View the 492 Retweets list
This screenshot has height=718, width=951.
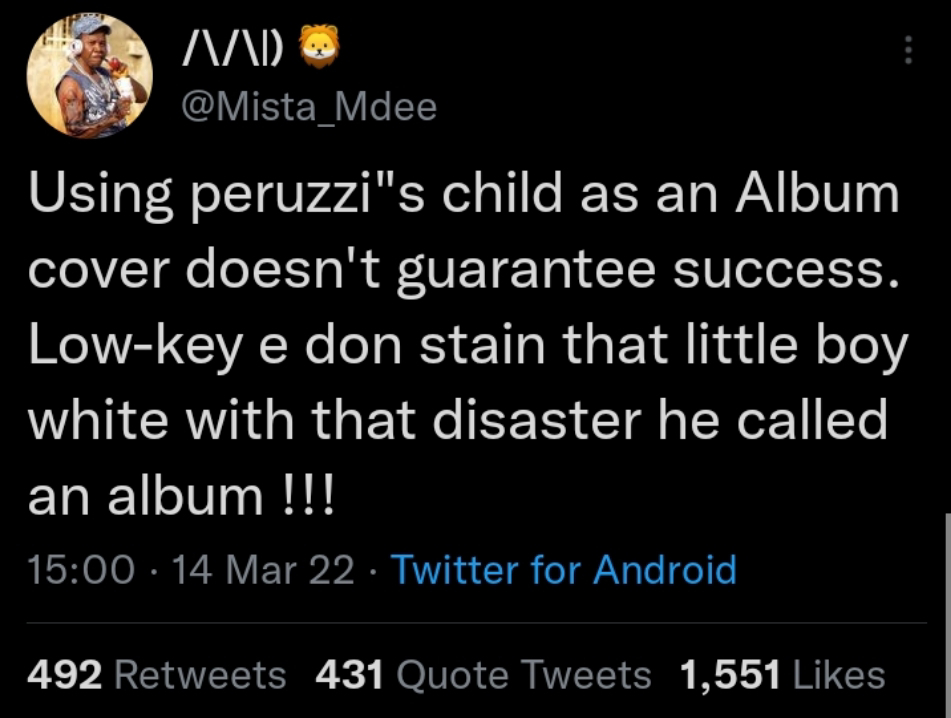tap(156, 675)
